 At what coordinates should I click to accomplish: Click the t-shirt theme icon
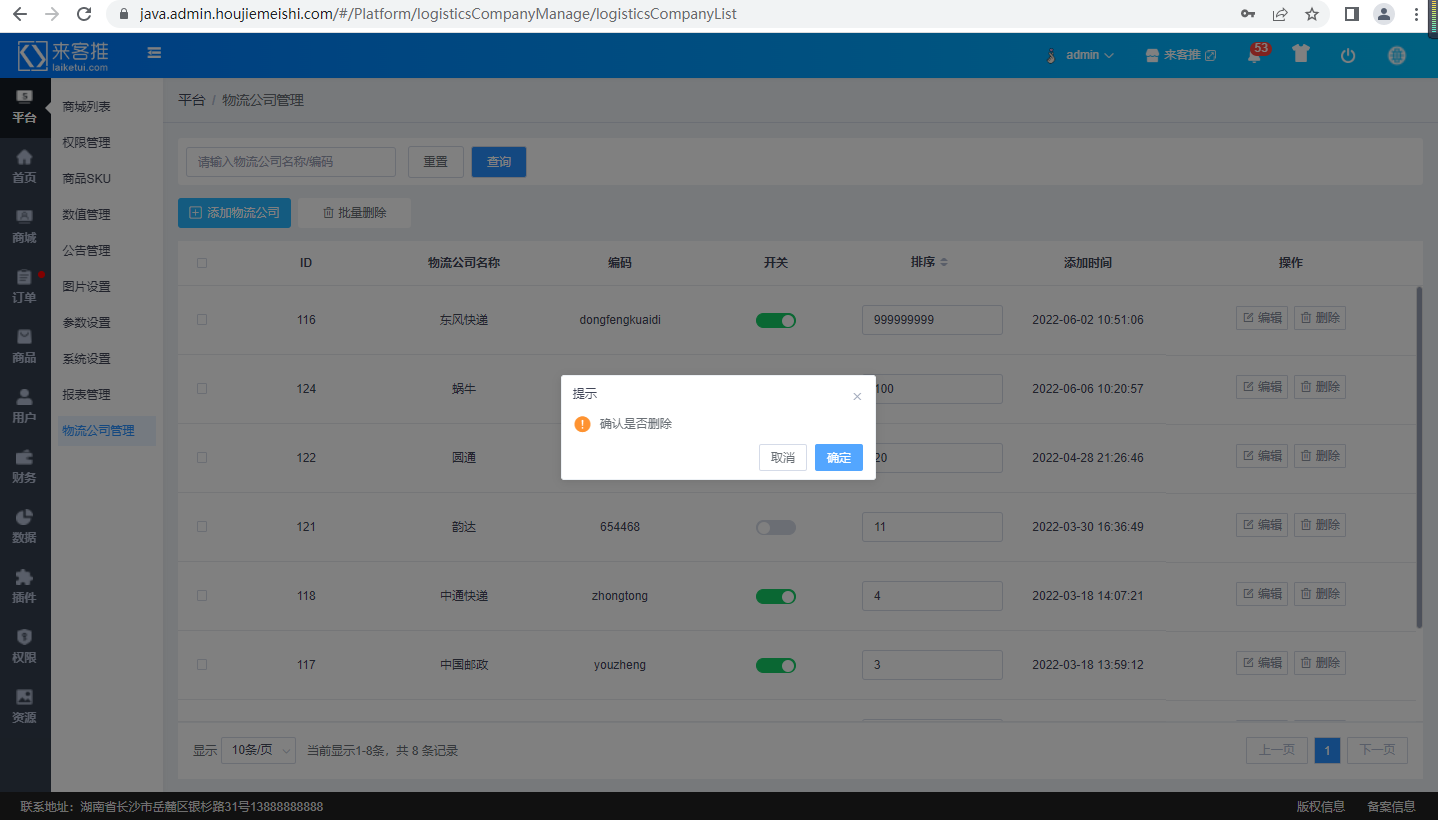pyautogui.click(x=1300, y=54)
